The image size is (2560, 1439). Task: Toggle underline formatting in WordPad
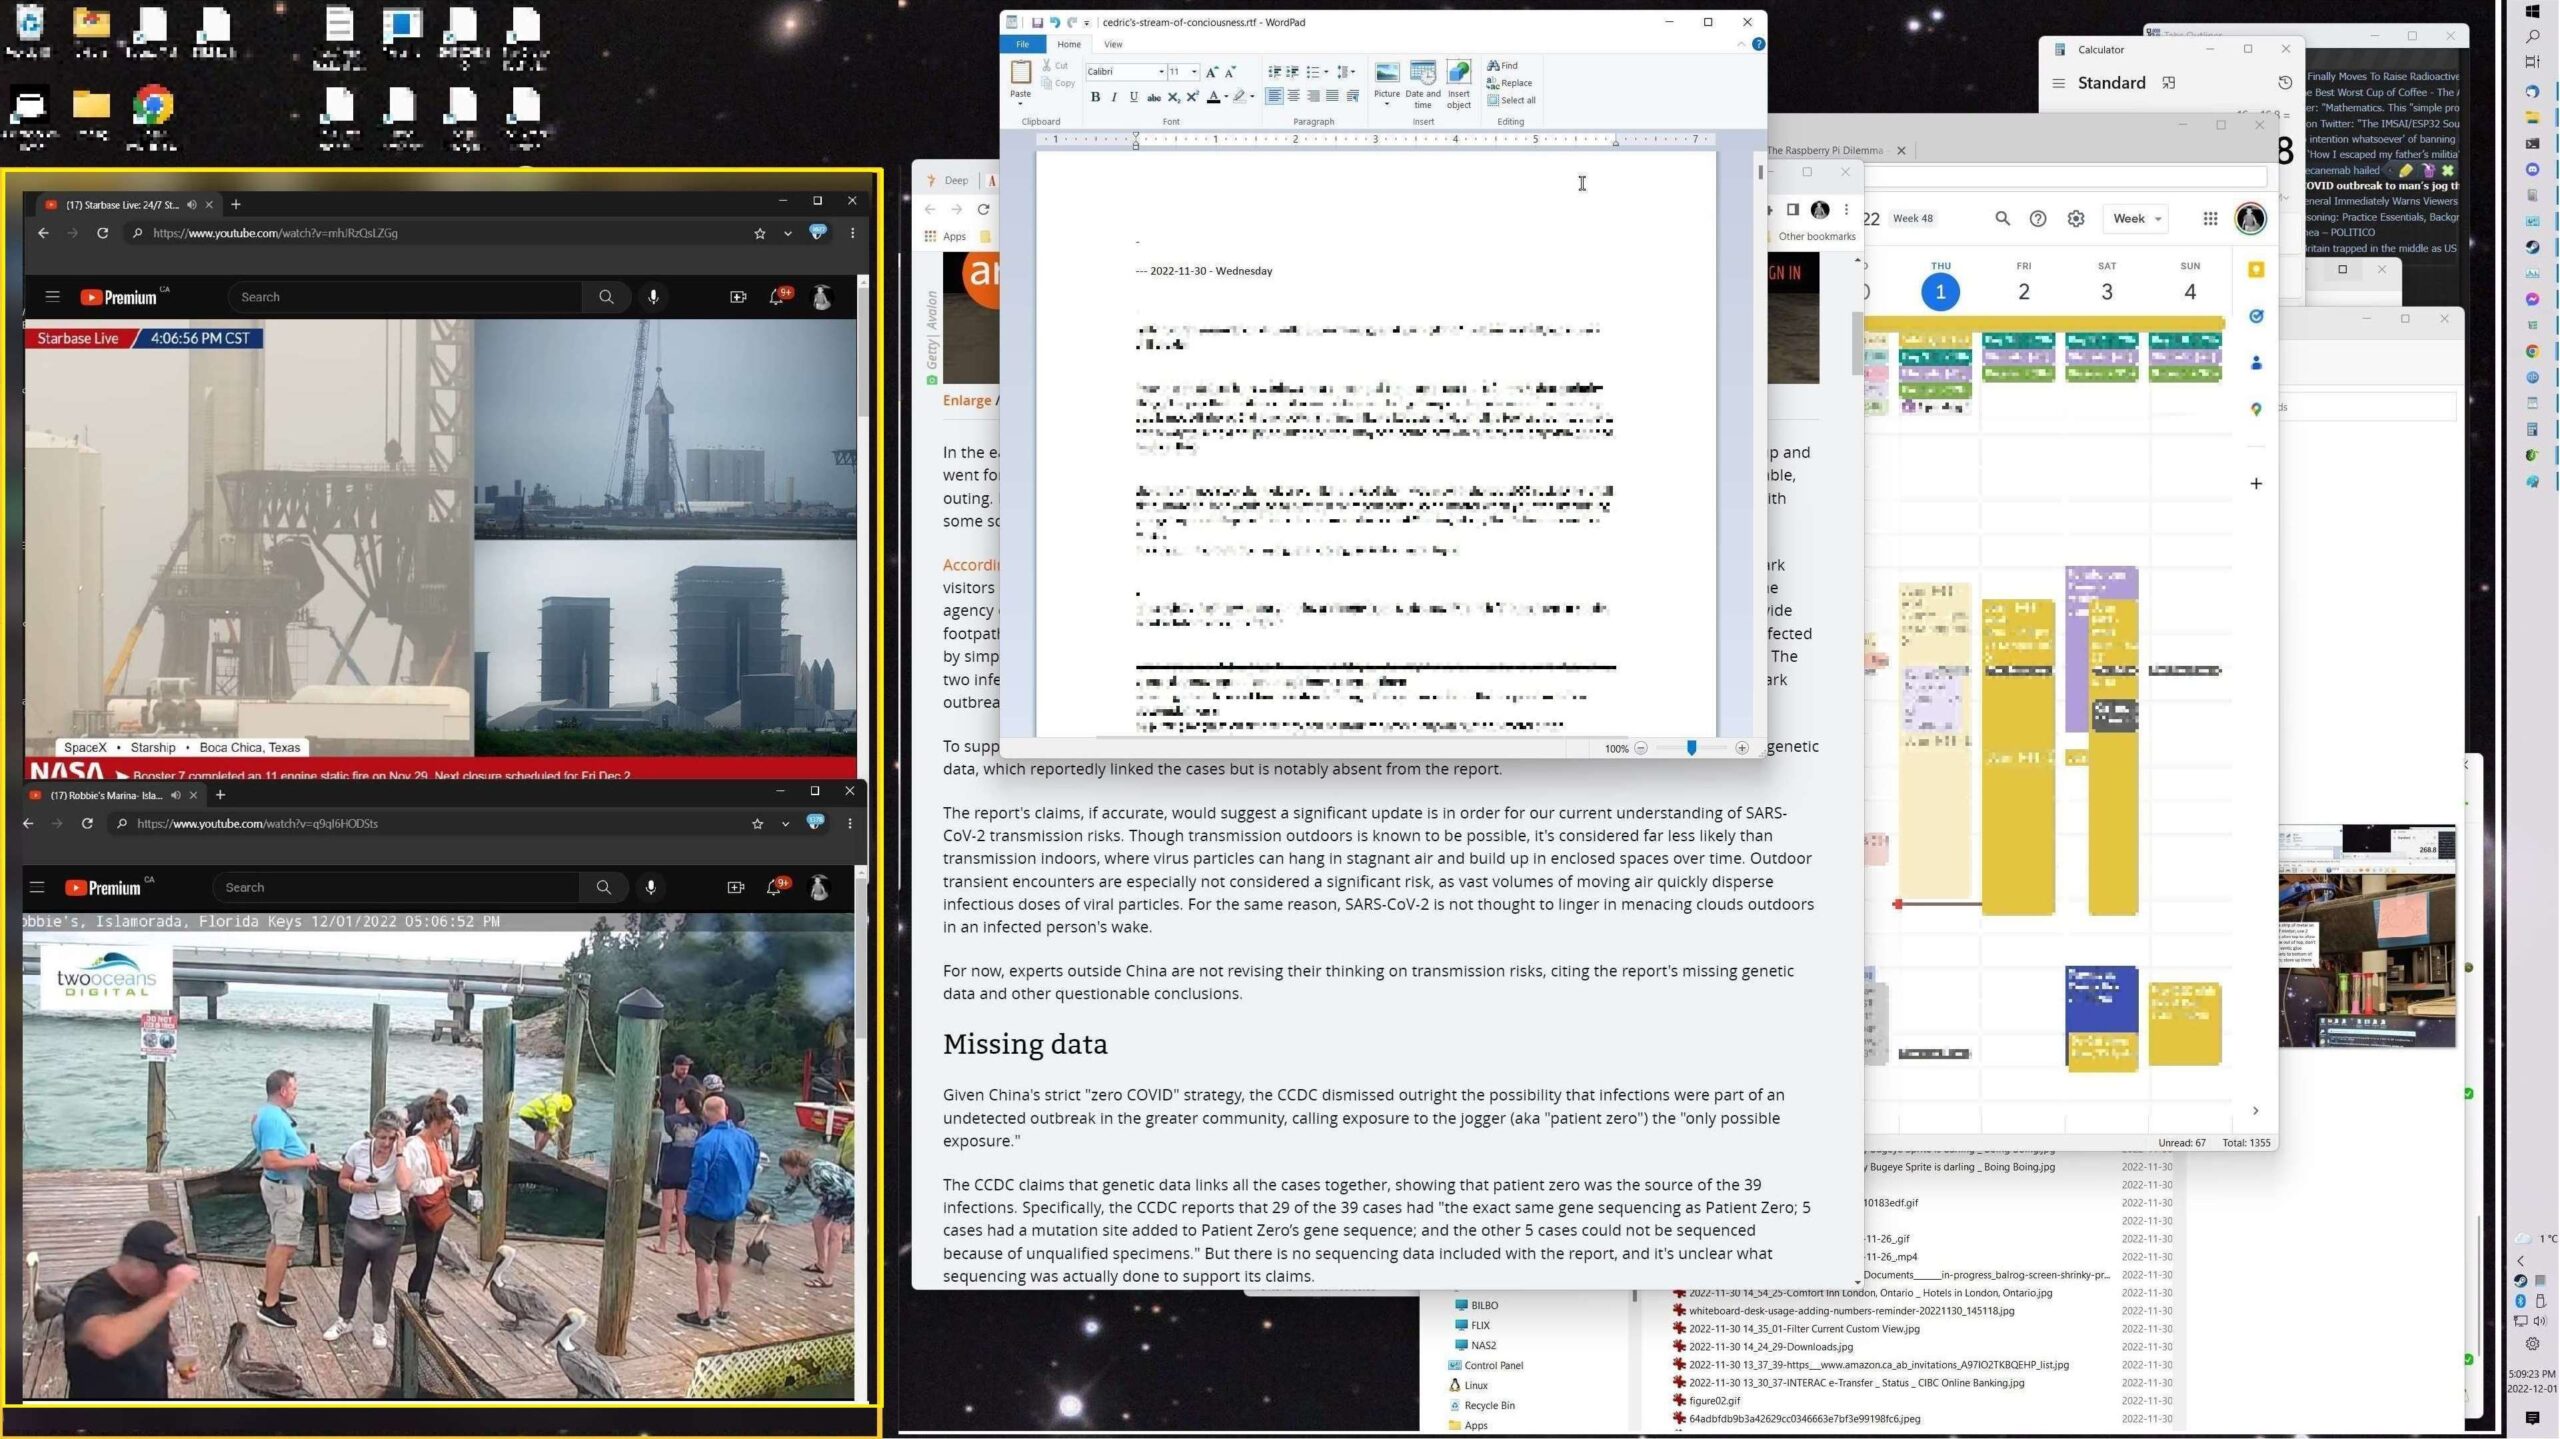[1133, 97]
